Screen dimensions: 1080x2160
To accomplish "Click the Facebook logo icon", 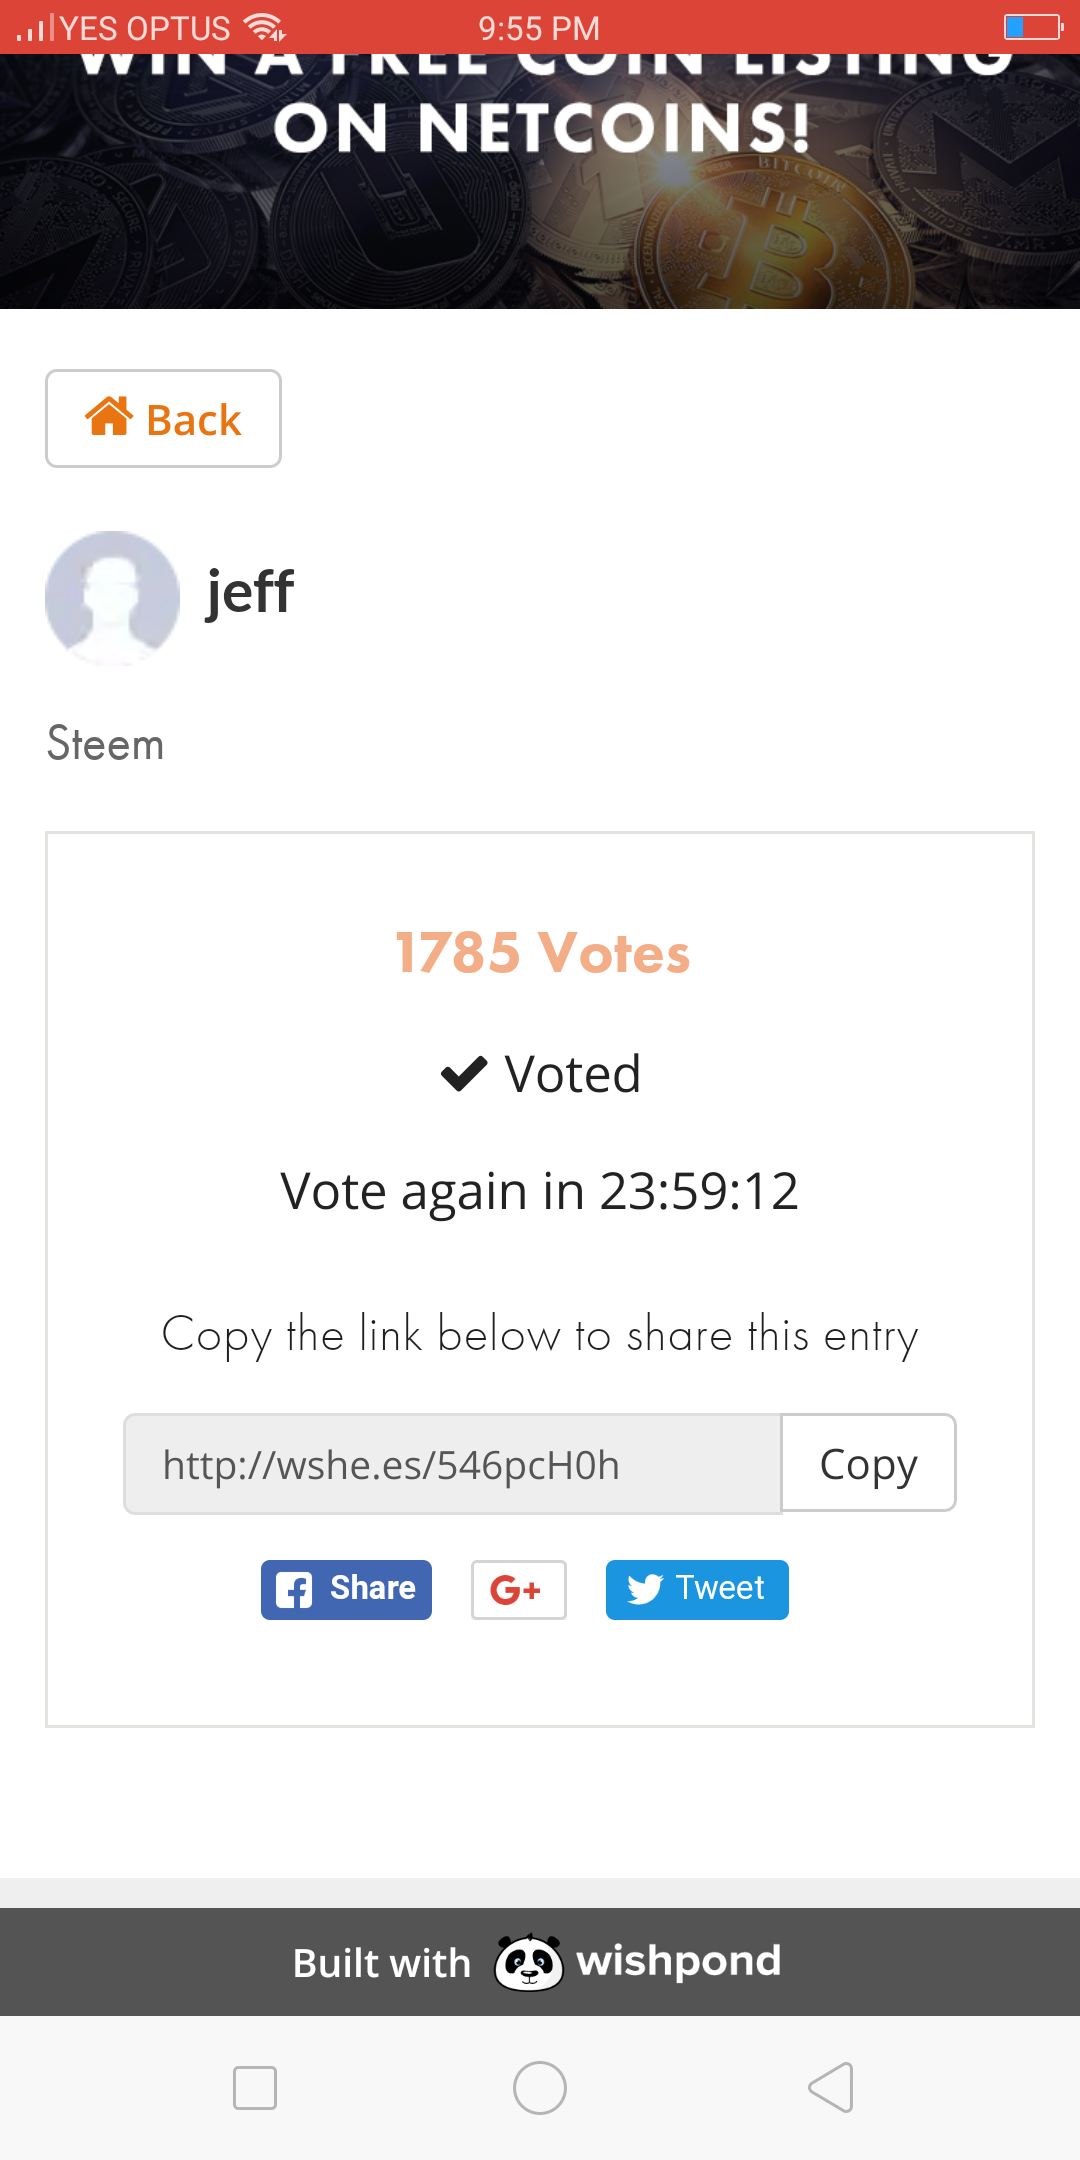I will 294,1590.
